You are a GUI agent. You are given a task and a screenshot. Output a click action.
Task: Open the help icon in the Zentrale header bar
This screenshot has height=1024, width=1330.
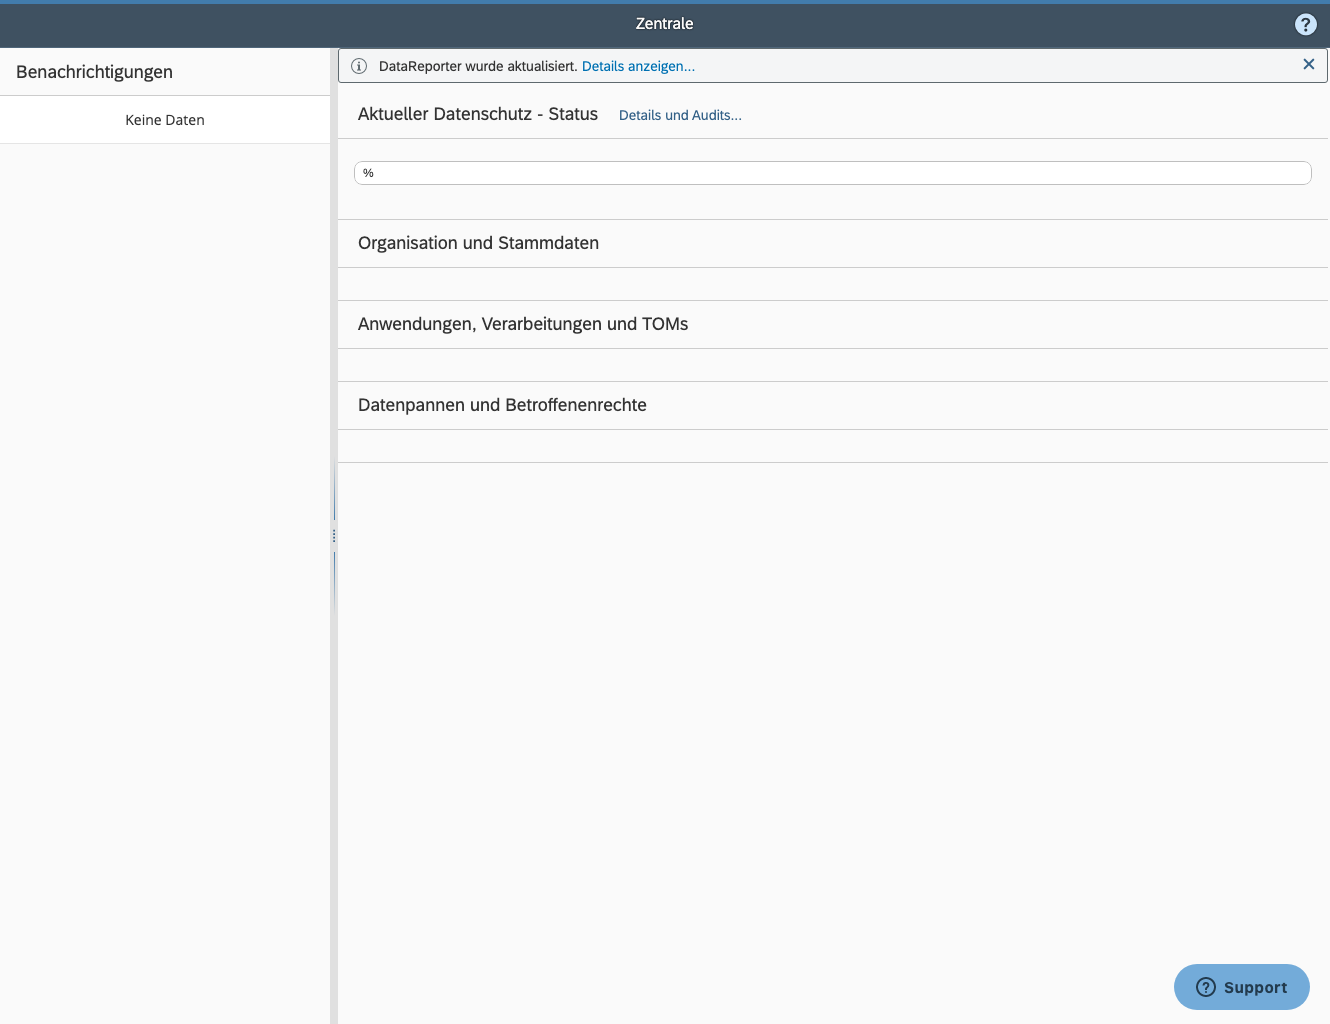pos(1305,23)
